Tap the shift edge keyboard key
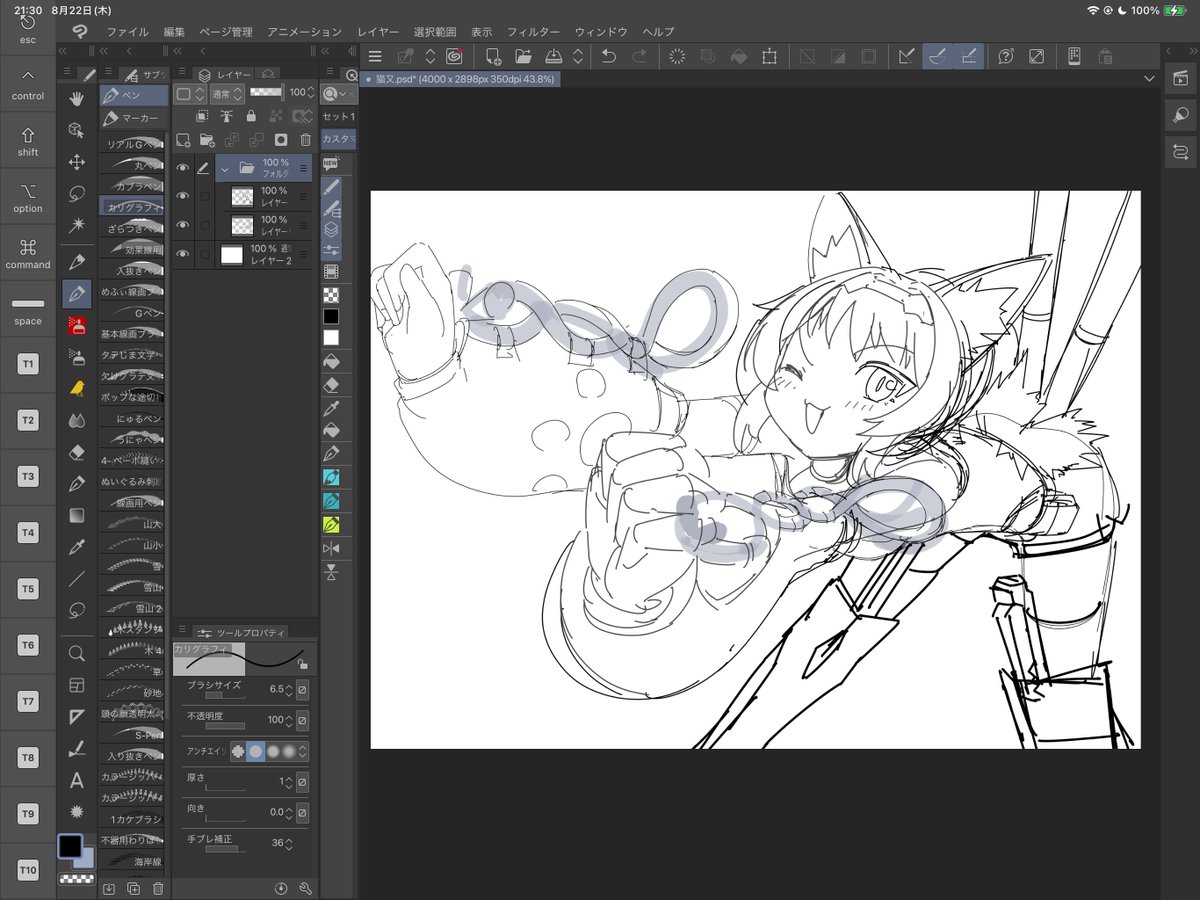Image resolution: width=1200 pixels, height=900 pixels. 28,141
